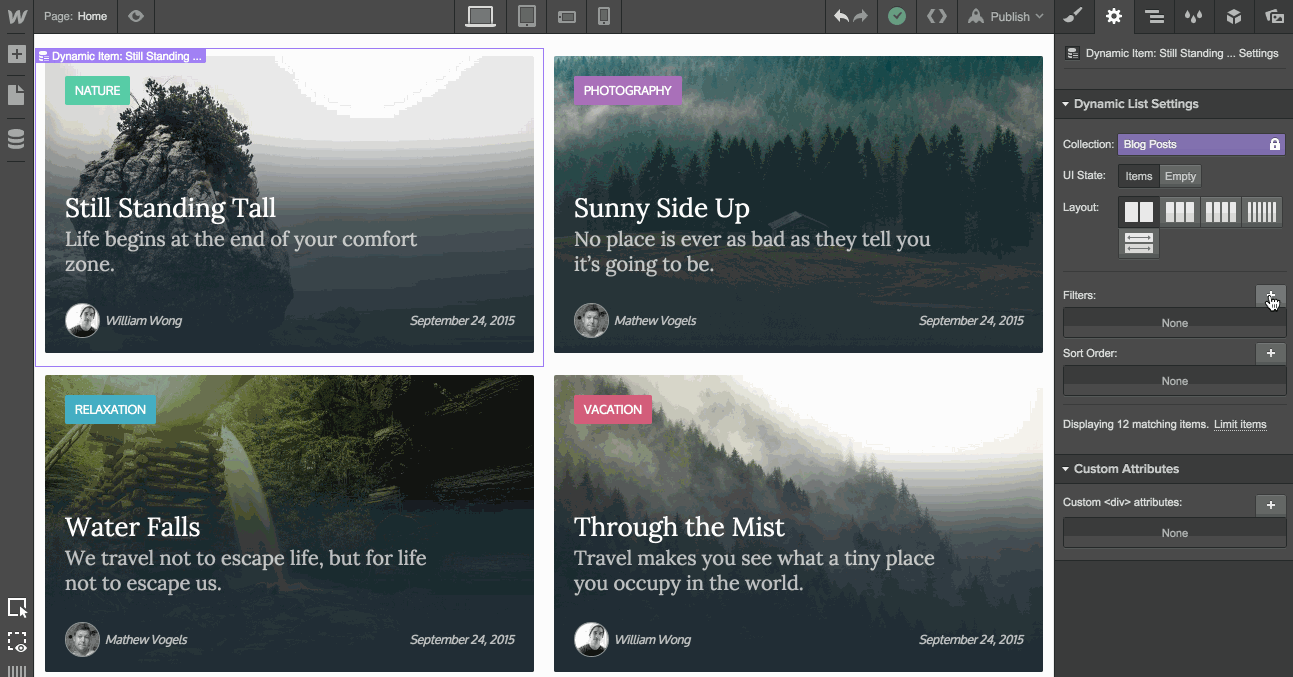Open the Interactions droplets tab
The height and width of the screenshot is (677, 1293).
1193,16
